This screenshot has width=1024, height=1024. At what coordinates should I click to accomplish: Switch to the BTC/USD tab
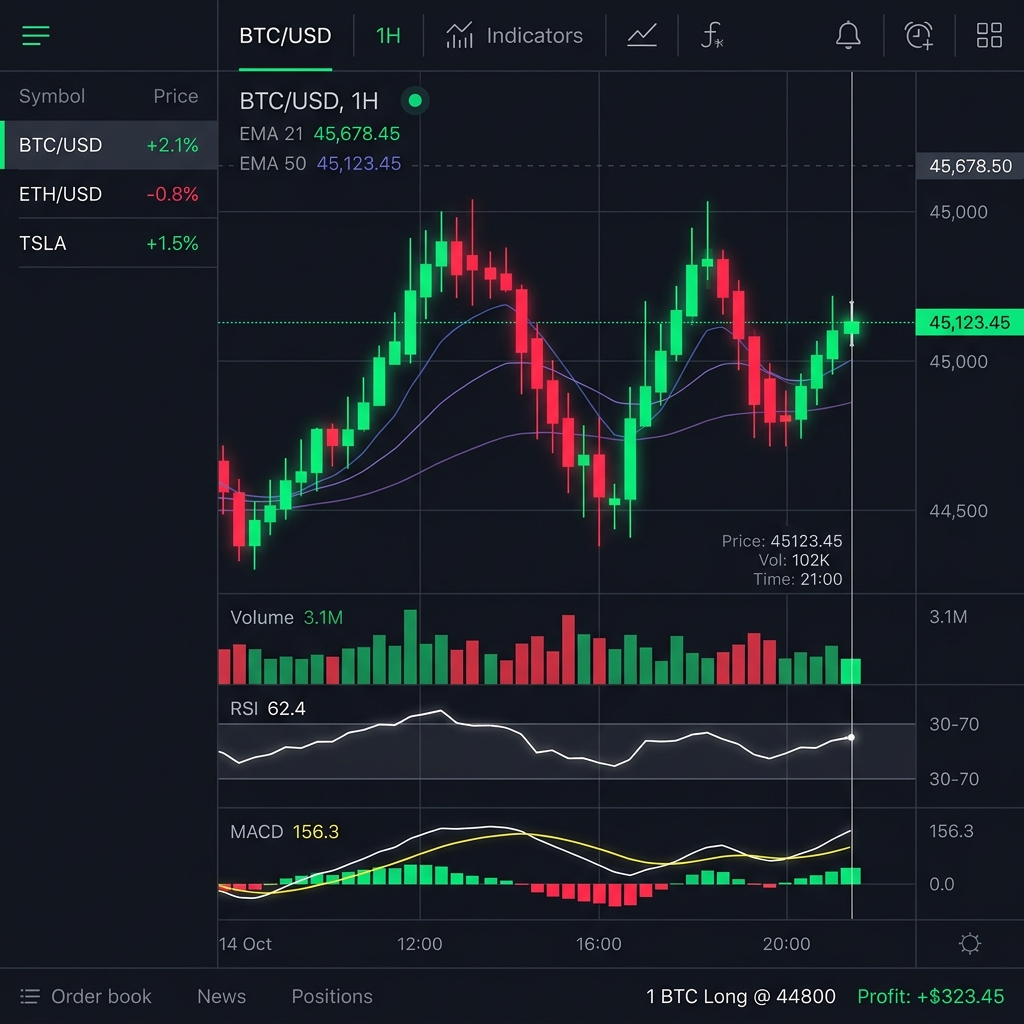point(285,35)
